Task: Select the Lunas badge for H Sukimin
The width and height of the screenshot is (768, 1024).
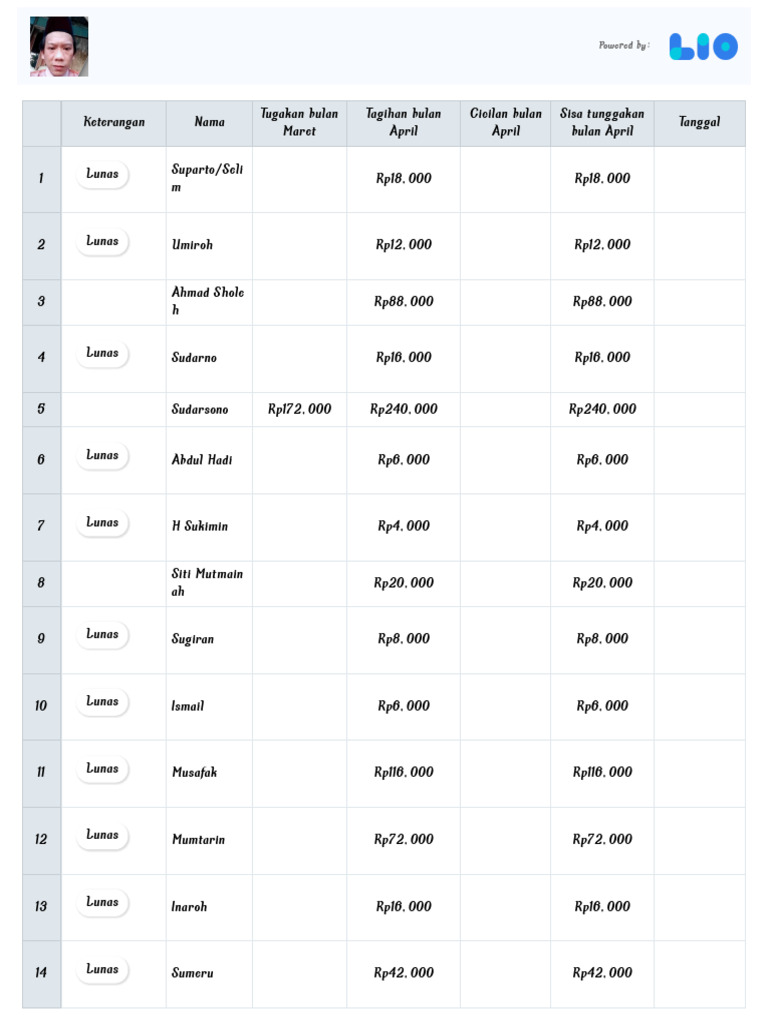Action: click(102, 522)
